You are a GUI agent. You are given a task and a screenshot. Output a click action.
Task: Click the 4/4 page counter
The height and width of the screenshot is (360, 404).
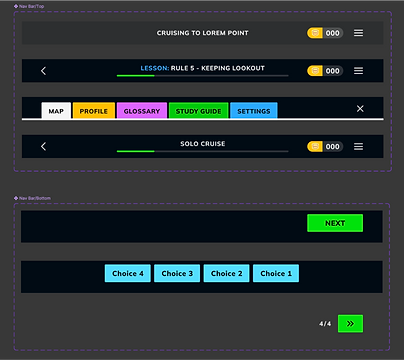325,324
